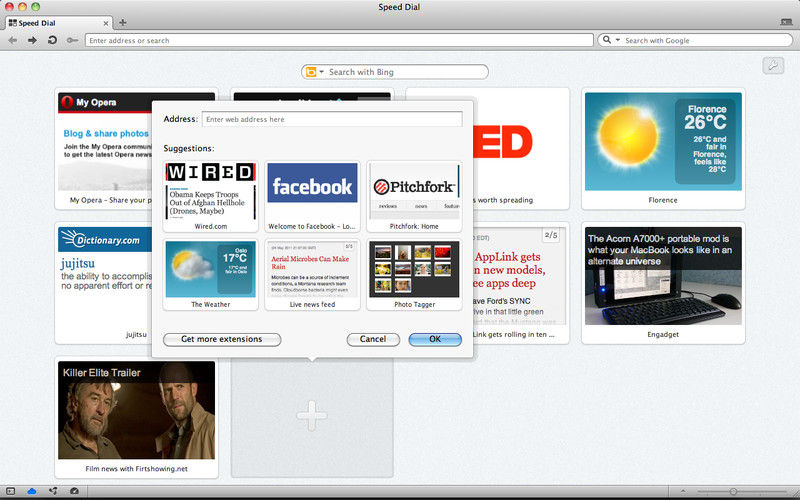The height and width of the screenshot is (500, 800).
Task: Click the Blog & share photos link
Action: [x=106, y=133]
